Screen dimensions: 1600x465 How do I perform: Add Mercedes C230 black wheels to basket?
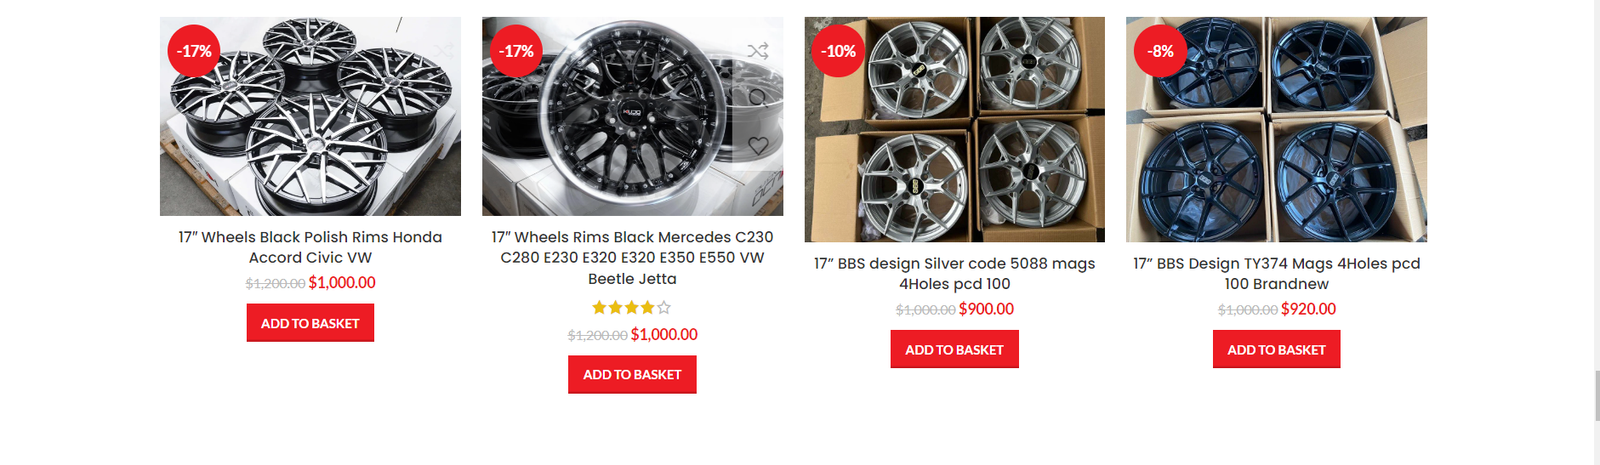click(632, 375)
